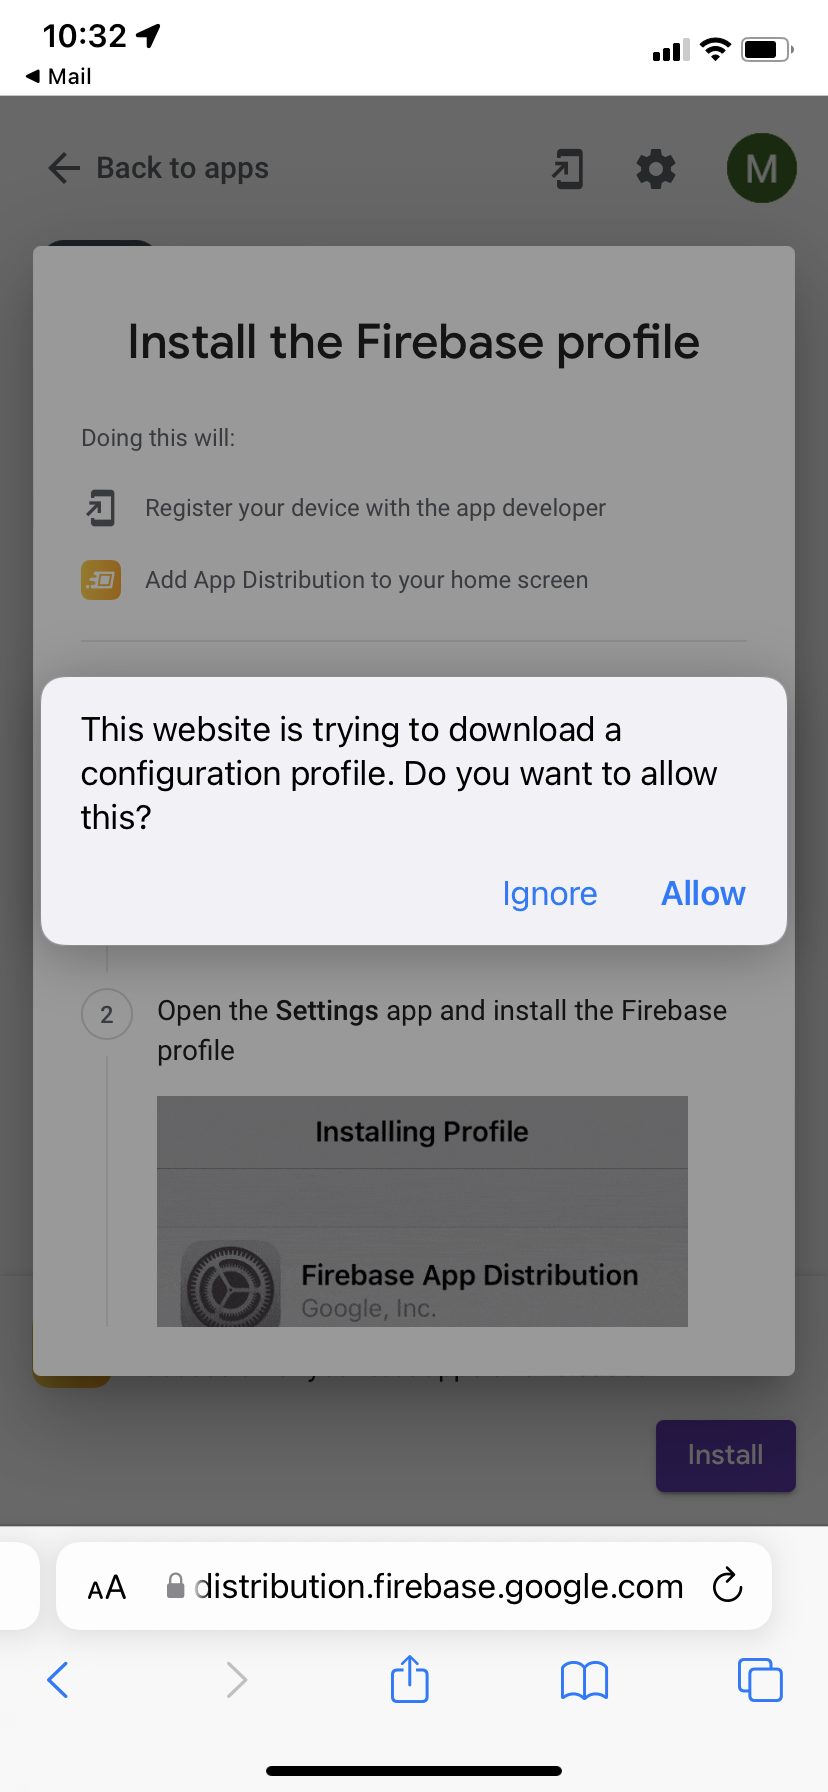Go back in Safari history
Viewport: 828px width, 1792px height.
pyautogui.click(x=58, y=1679)
